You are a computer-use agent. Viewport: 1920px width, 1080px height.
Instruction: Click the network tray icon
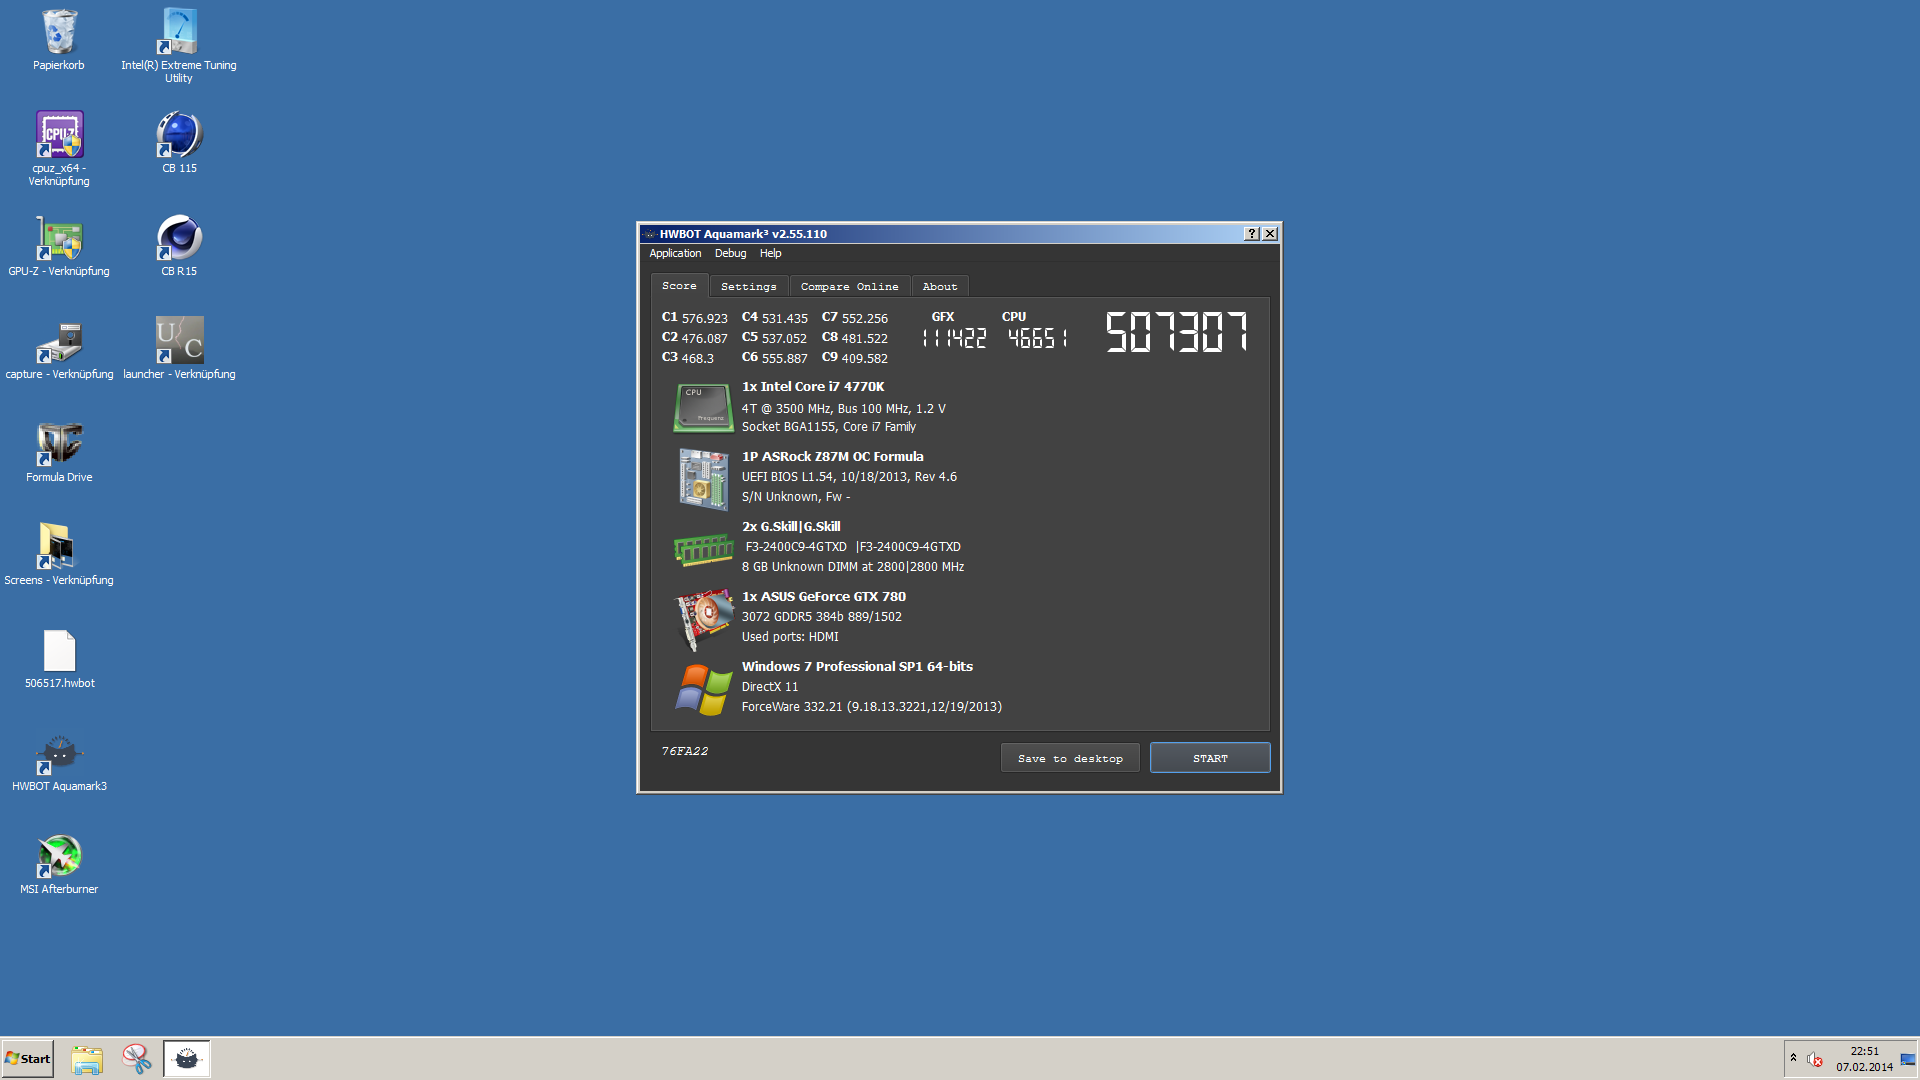coord(1907,1059)
